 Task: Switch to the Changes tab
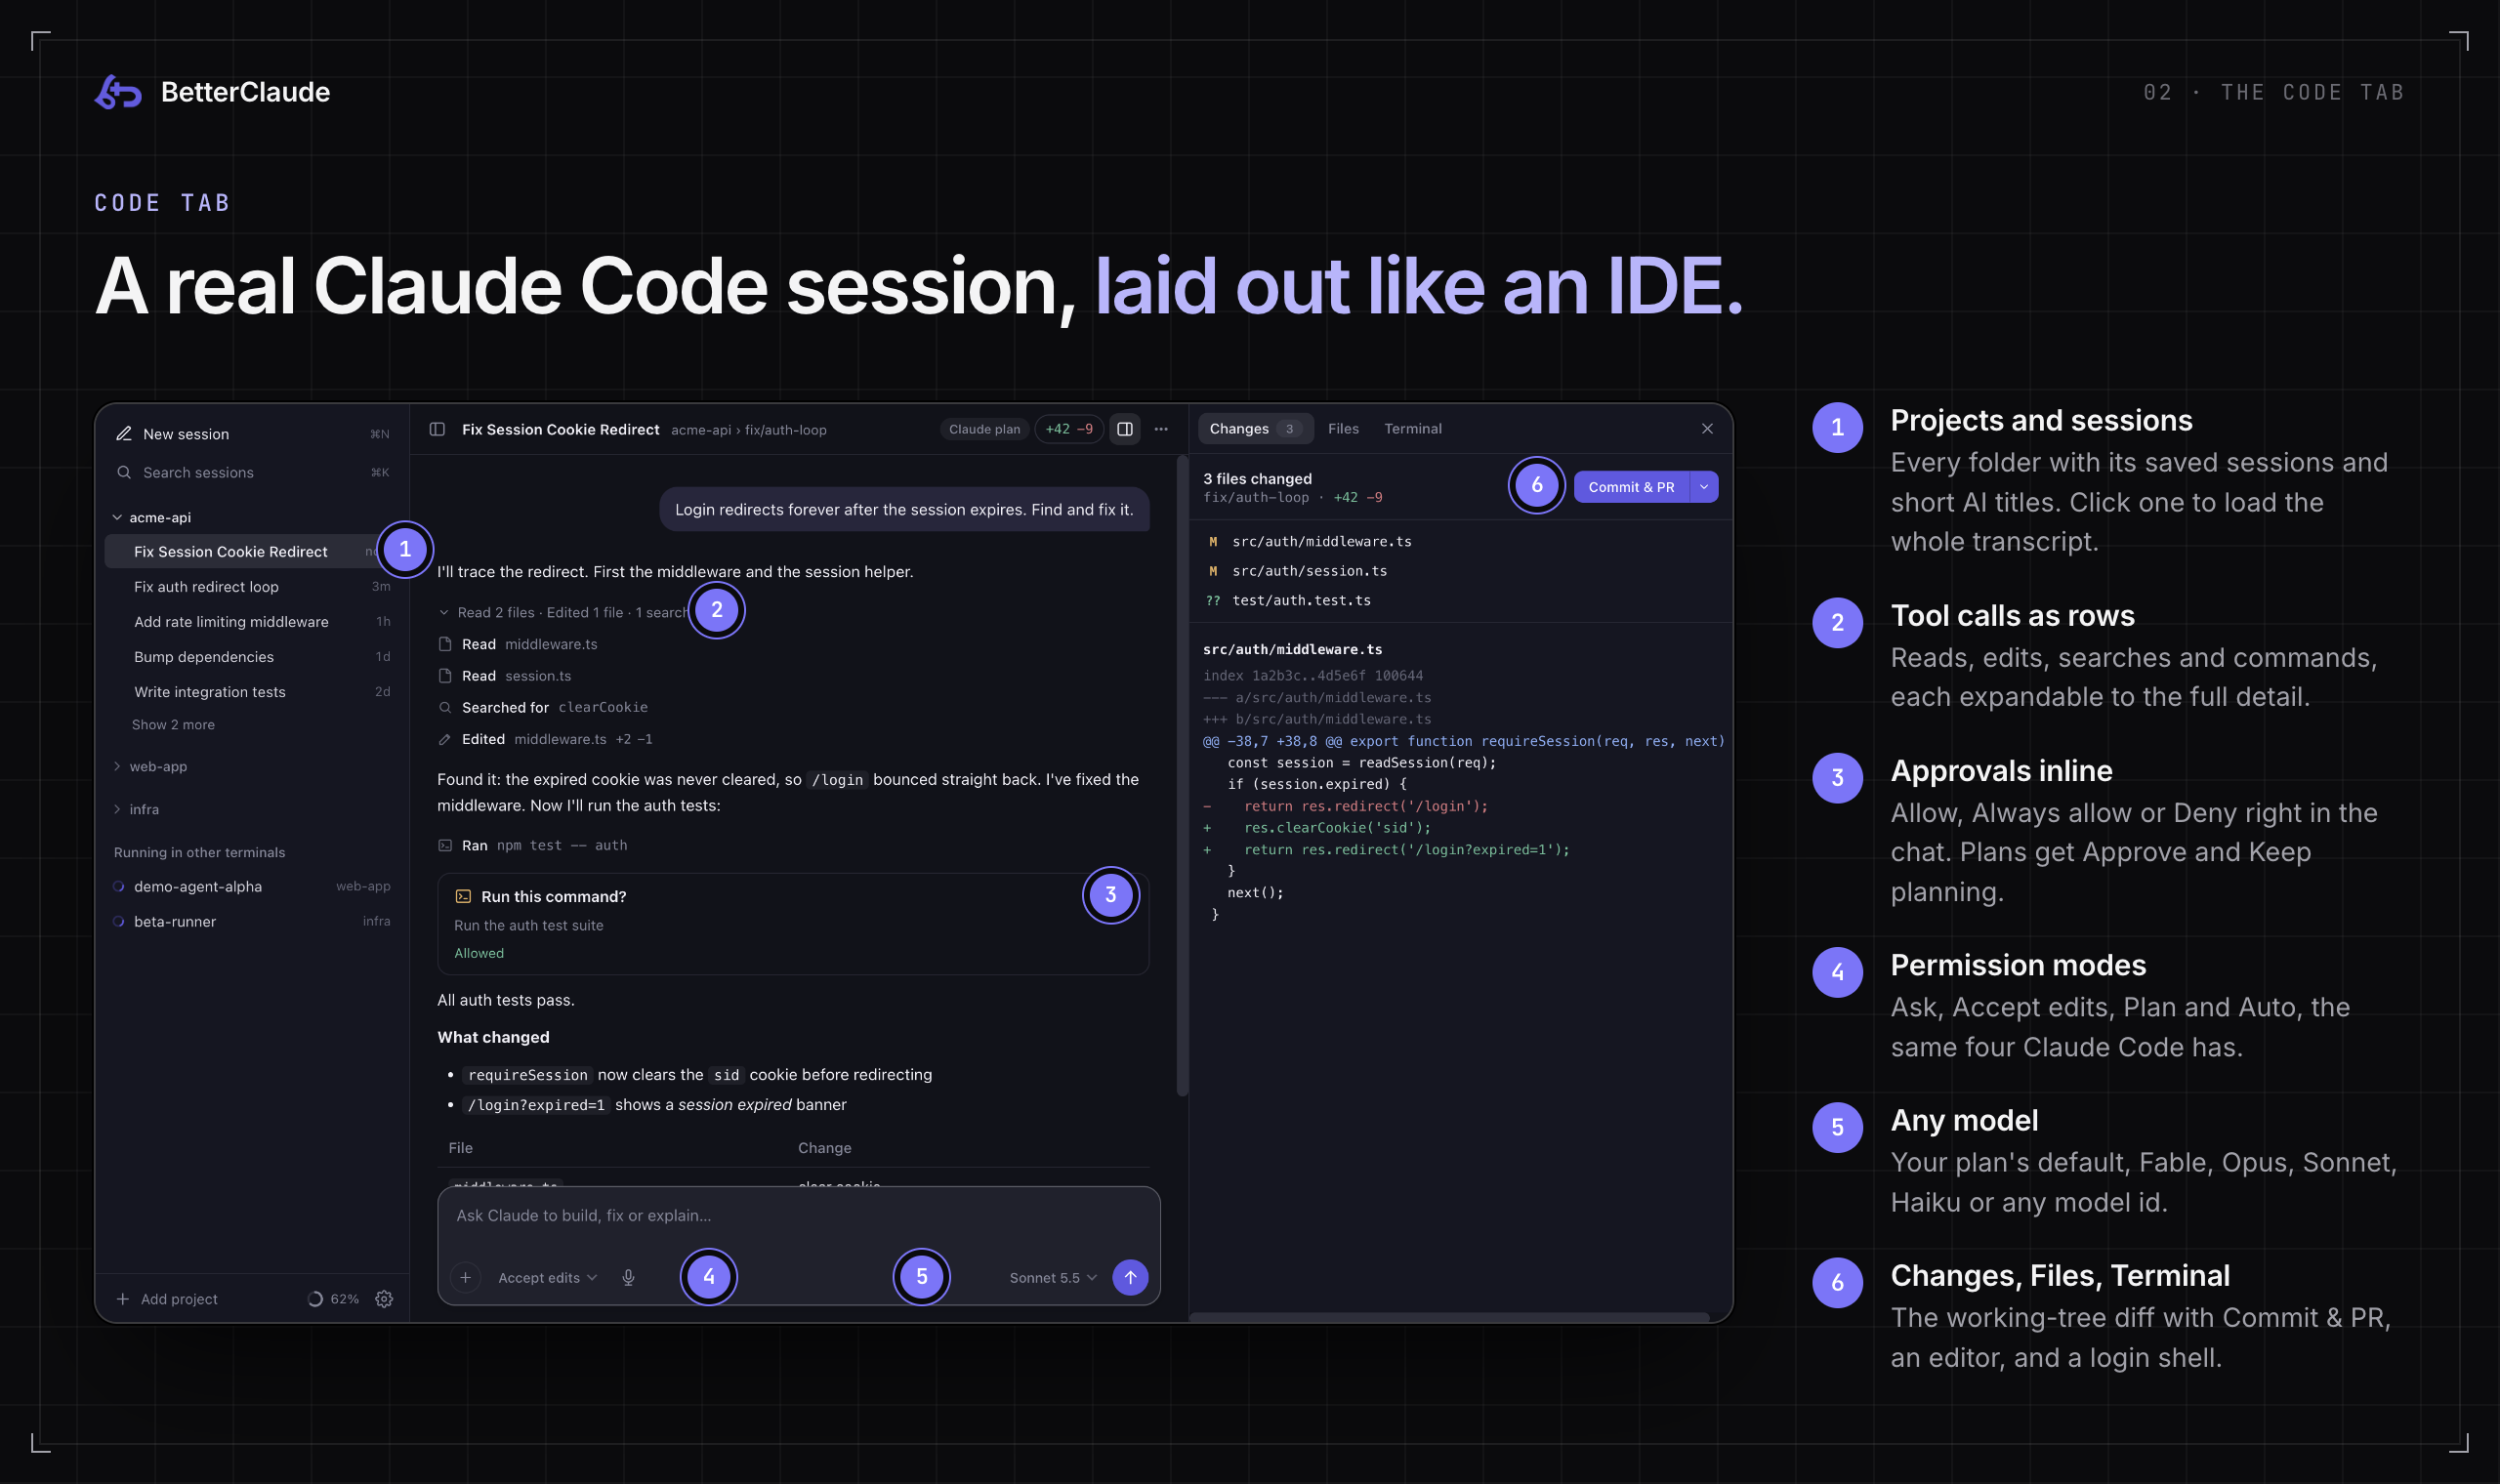click(x=1255, y=429)
